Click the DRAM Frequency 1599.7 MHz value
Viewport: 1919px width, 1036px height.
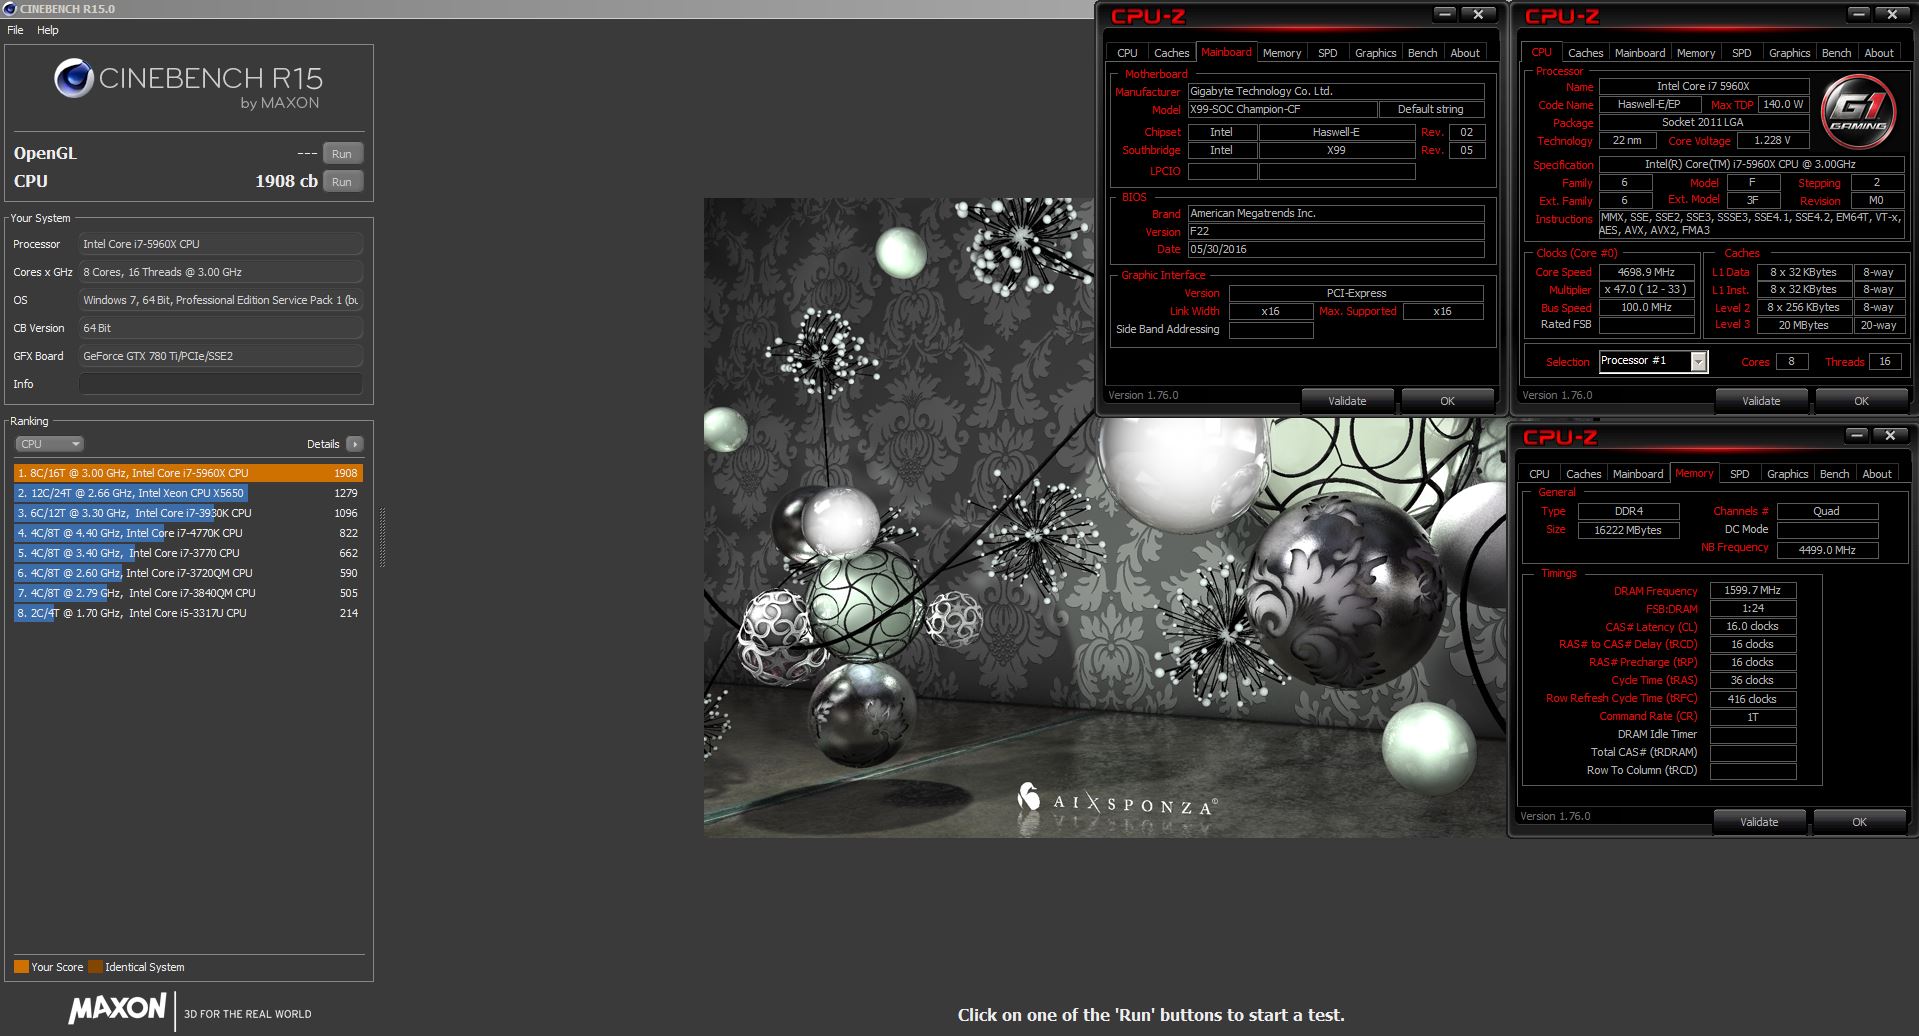pyautogui.click(x=1753, y=590)
